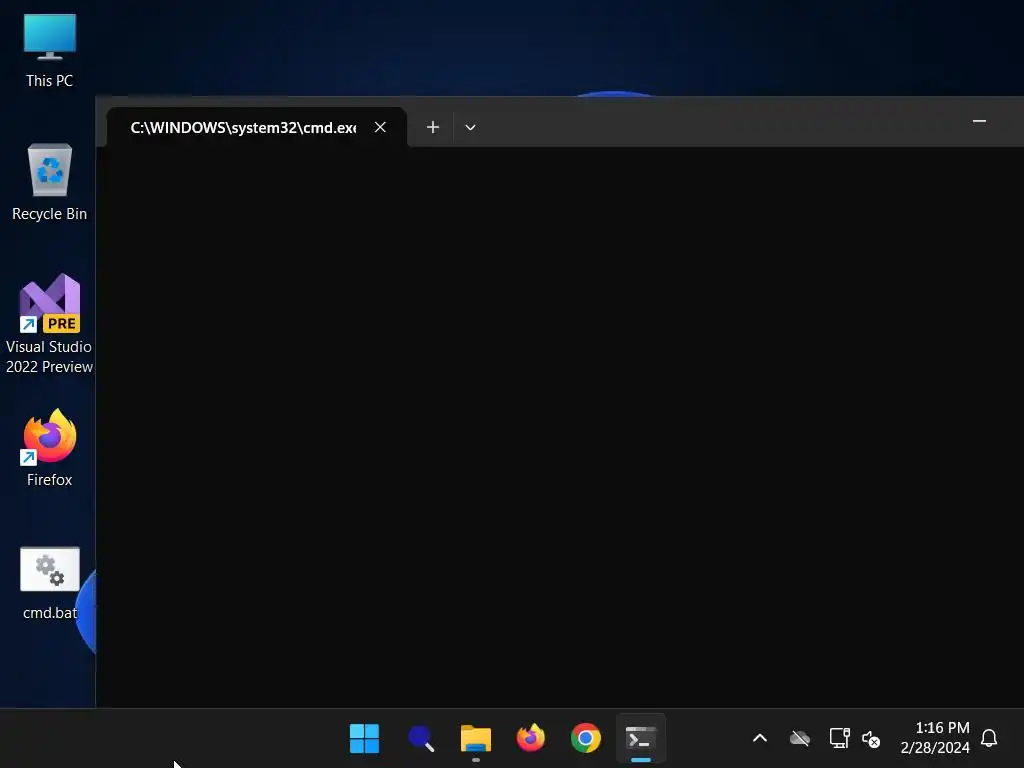Select the cmd.bat file on desktop
This screenshot has width=1024, height=768.
tap(50, 583)
